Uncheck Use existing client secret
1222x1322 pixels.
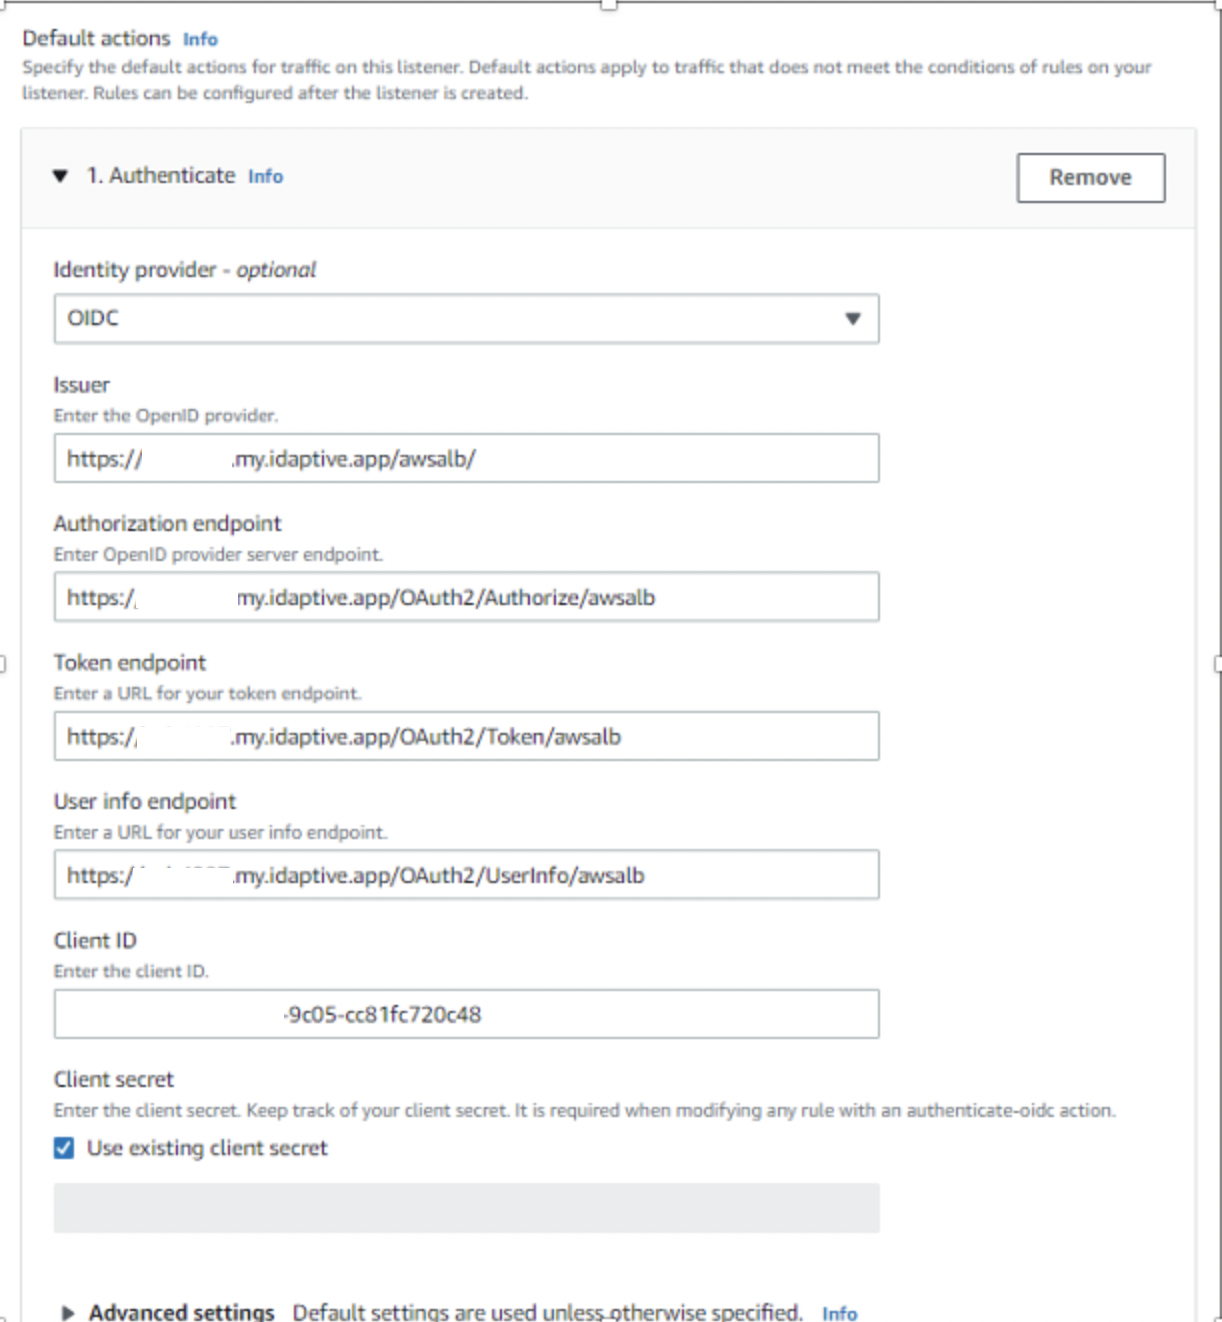62,1148
